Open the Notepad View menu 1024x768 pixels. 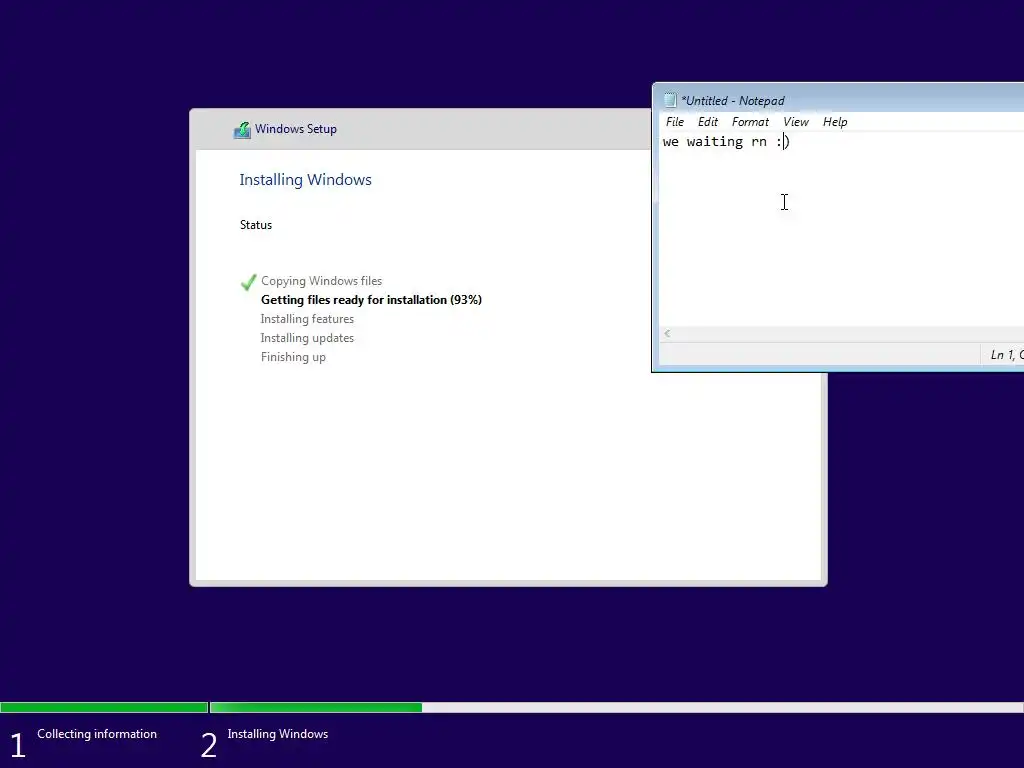pos(795,122)
